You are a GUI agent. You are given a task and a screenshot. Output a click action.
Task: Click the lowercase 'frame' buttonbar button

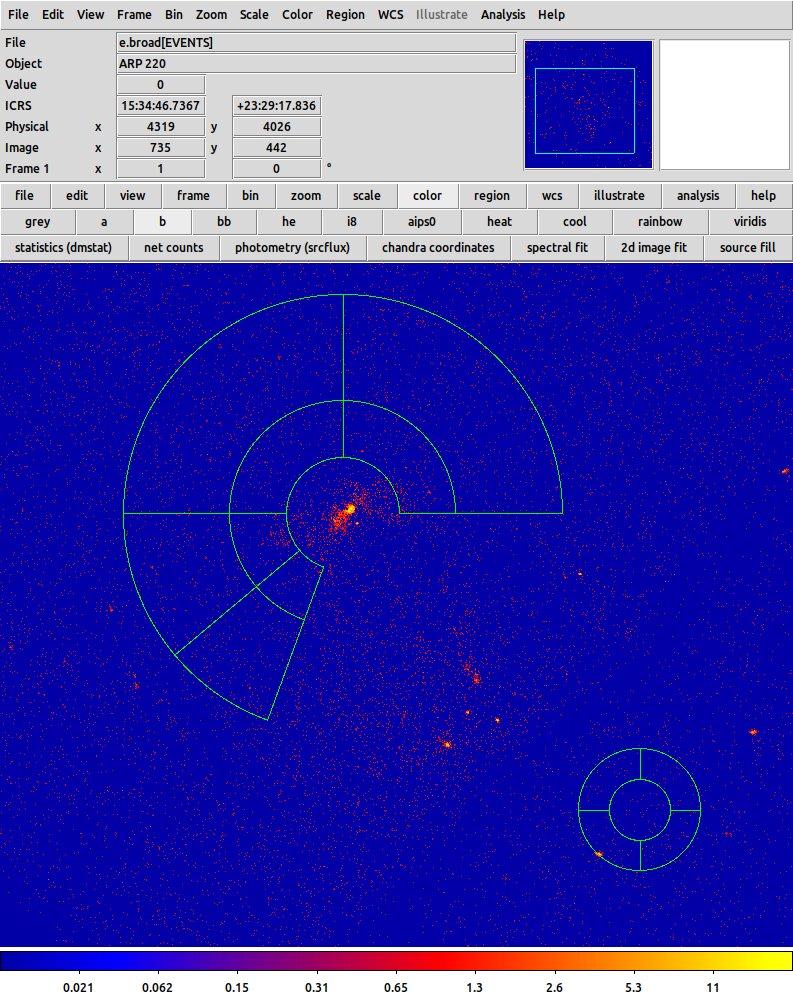(193, 195)
